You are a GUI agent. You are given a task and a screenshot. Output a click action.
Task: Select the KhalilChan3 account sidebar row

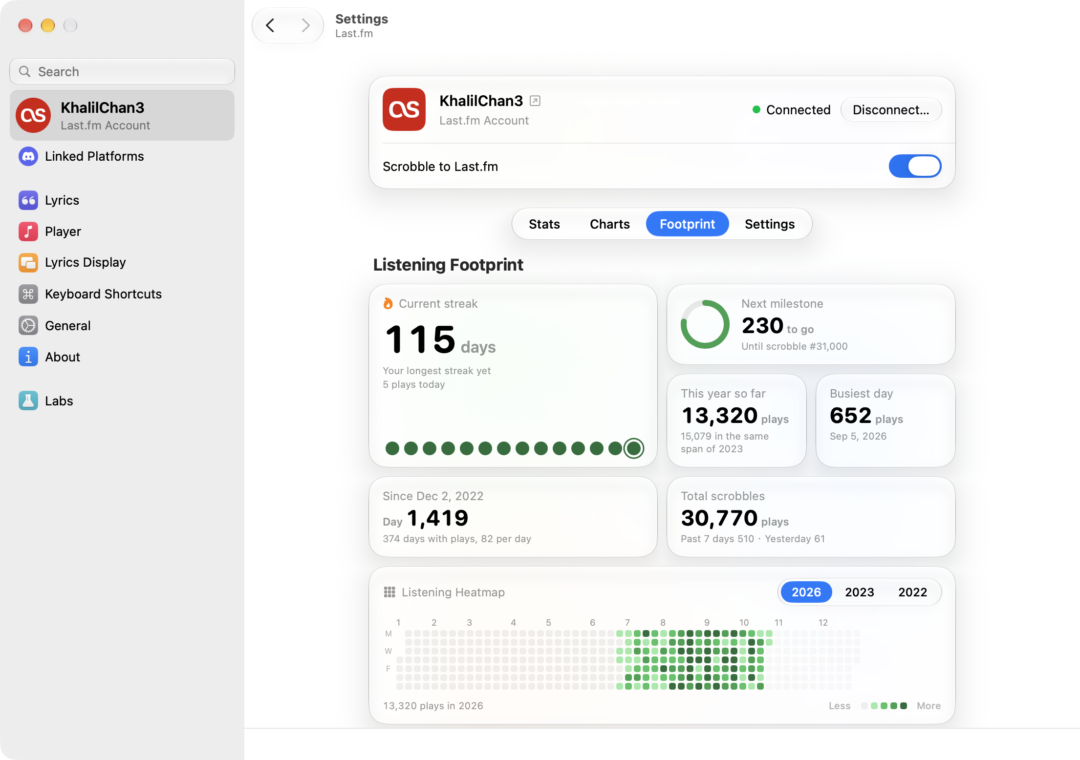point(122,115)
